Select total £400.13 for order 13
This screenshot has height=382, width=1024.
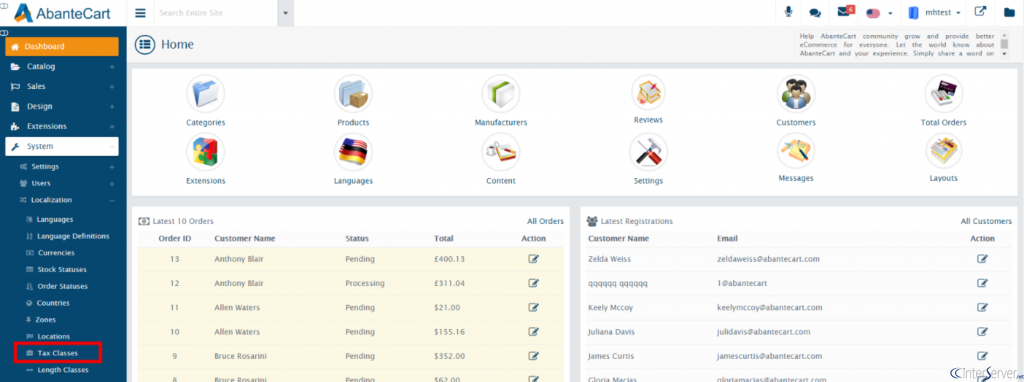pos(449,259)
